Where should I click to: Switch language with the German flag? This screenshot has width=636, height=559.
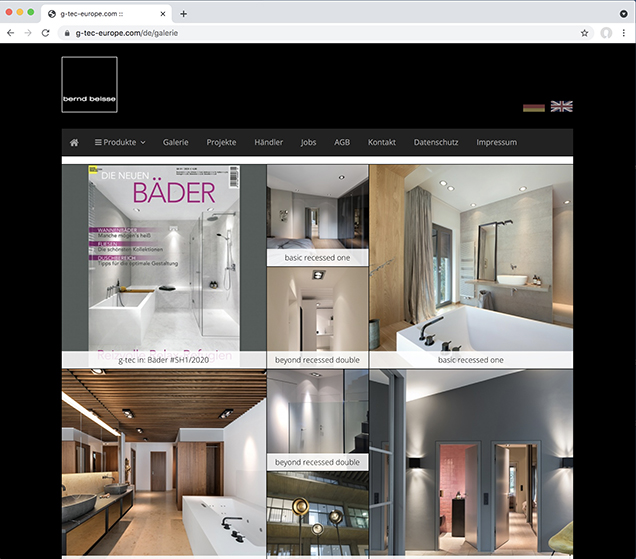pos(534,106)
